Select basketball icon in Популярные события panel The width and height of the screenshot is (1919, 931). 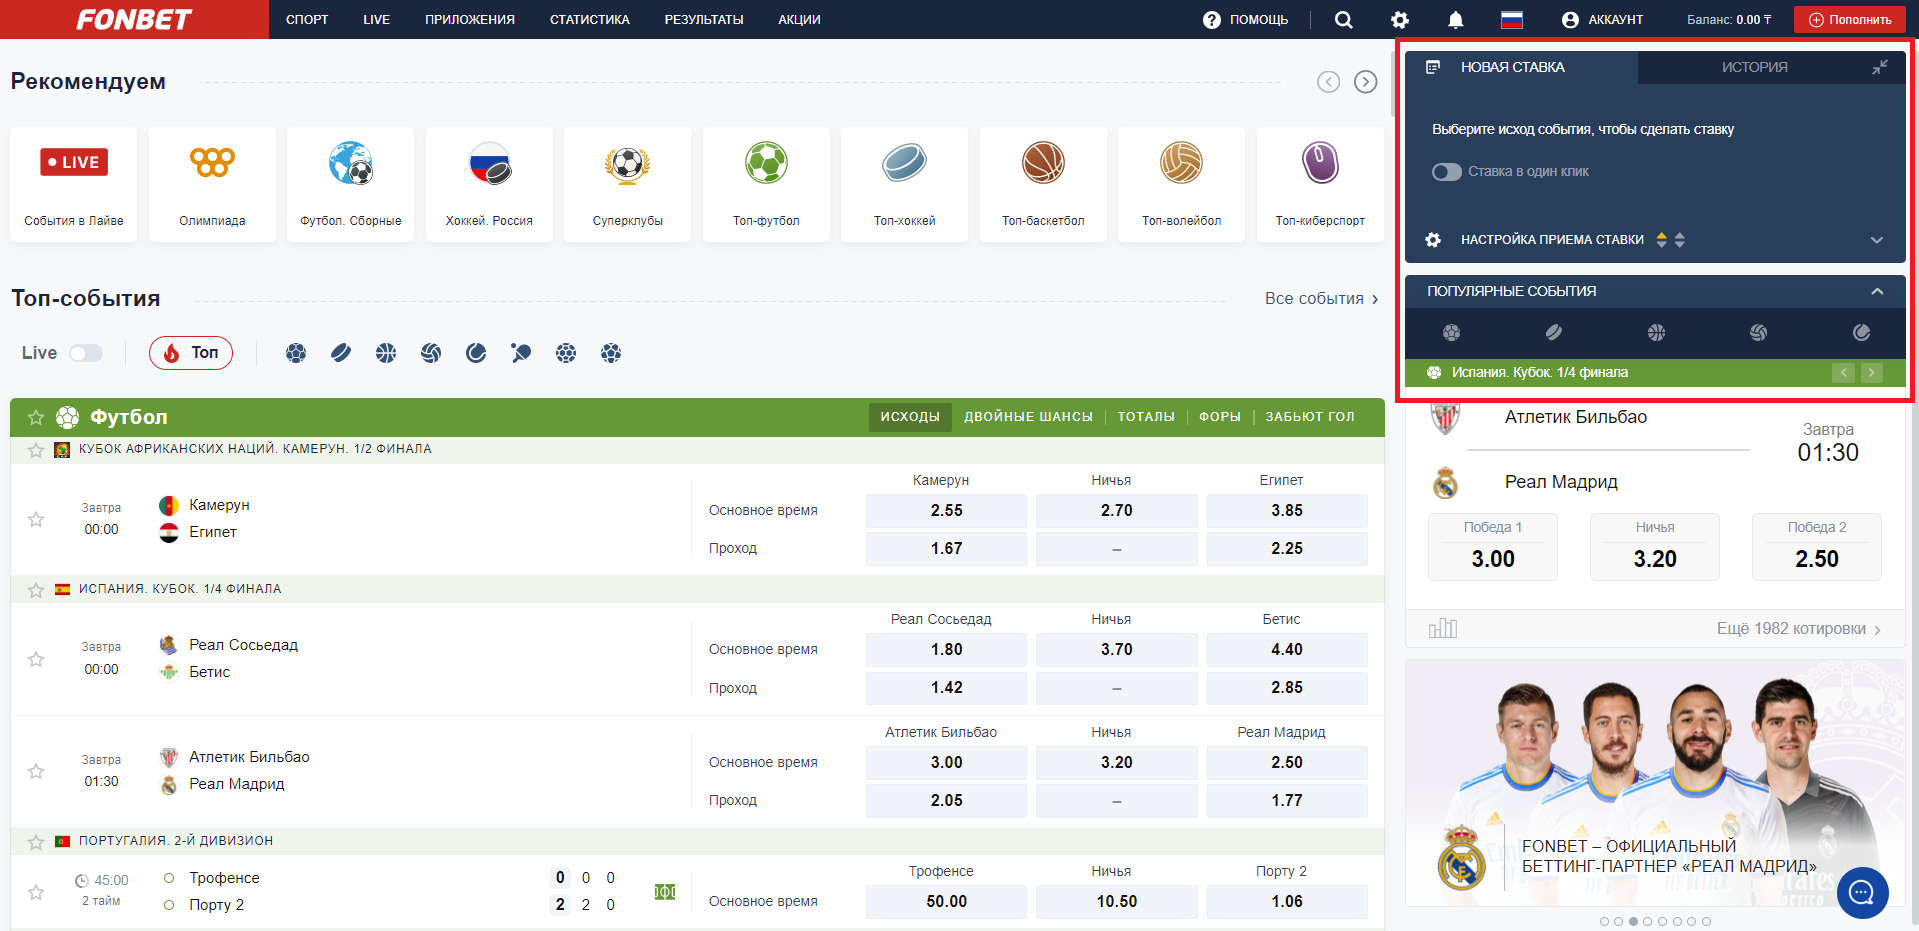coord(1657,333)
